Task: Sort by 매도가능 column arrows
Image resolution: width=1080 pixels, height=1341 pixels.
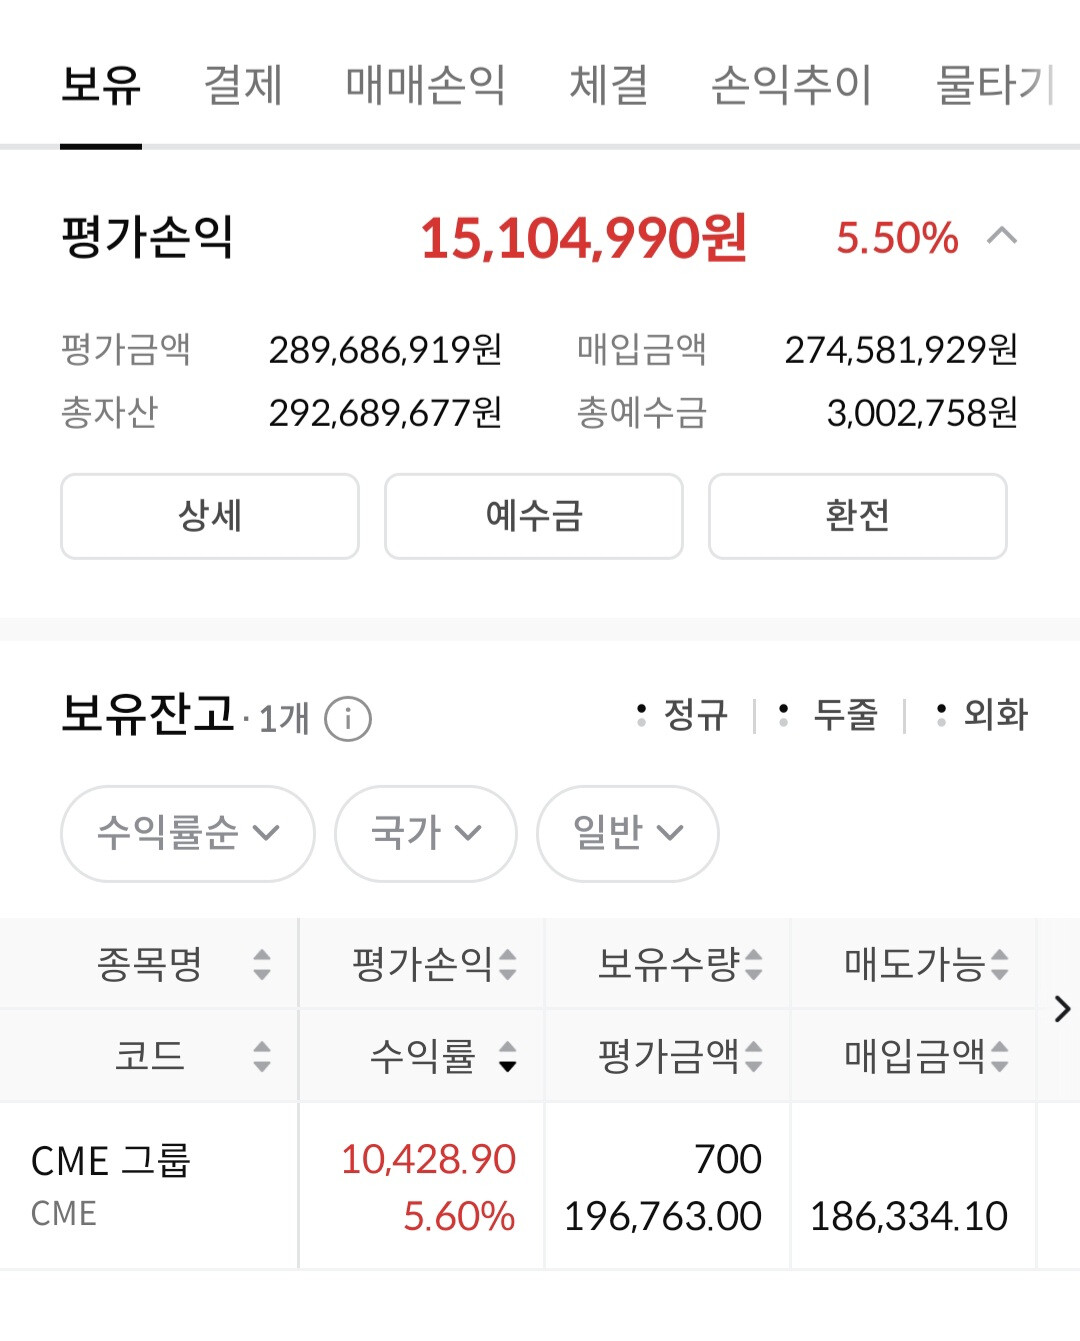Action: (x=1000, y=964)
